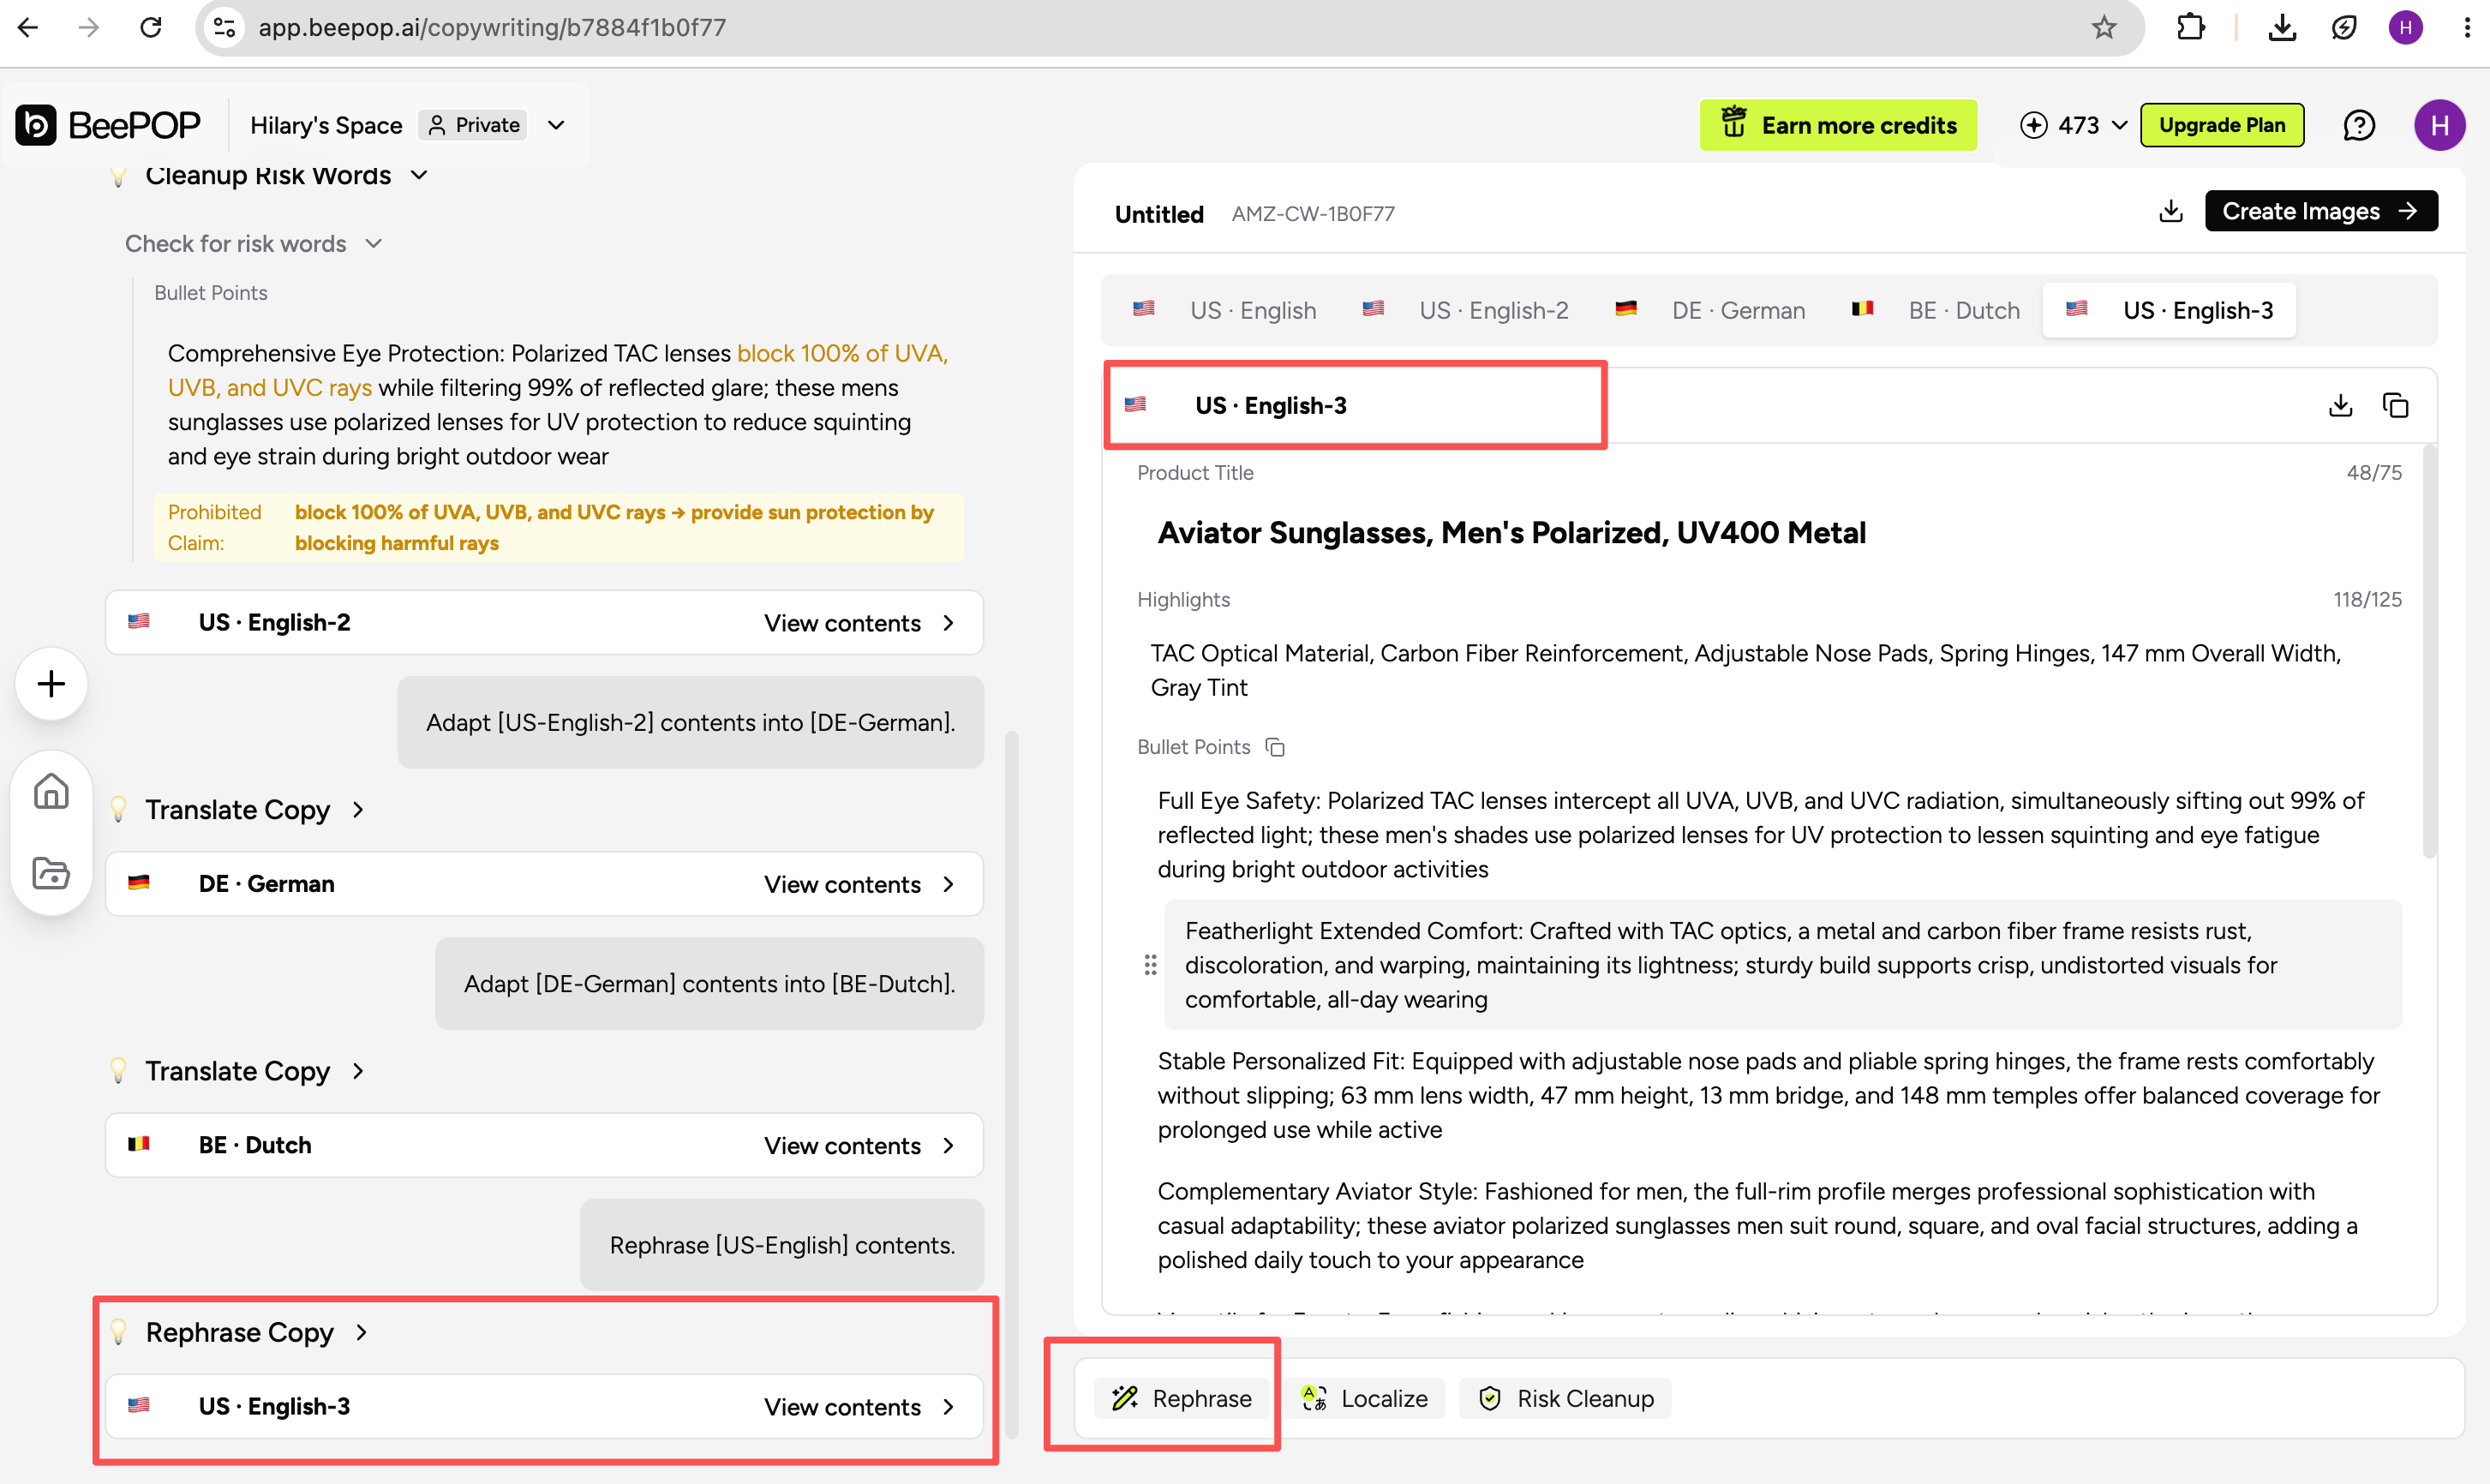Viewport: 2490px width, 1484px height.
Task: Go to home via the sidebar house icon
Action: click(51, 791)
